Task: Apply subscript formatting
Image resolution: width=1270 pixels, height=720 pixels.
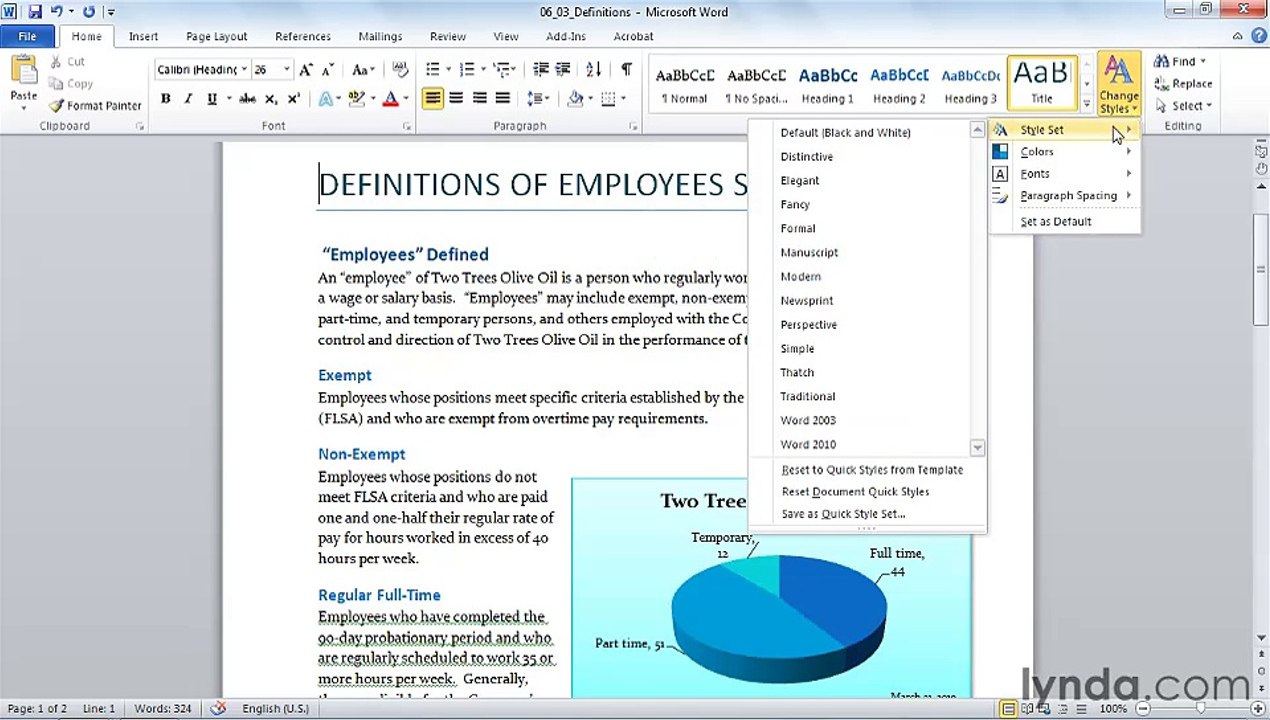Action: click(x=271, y=99)
